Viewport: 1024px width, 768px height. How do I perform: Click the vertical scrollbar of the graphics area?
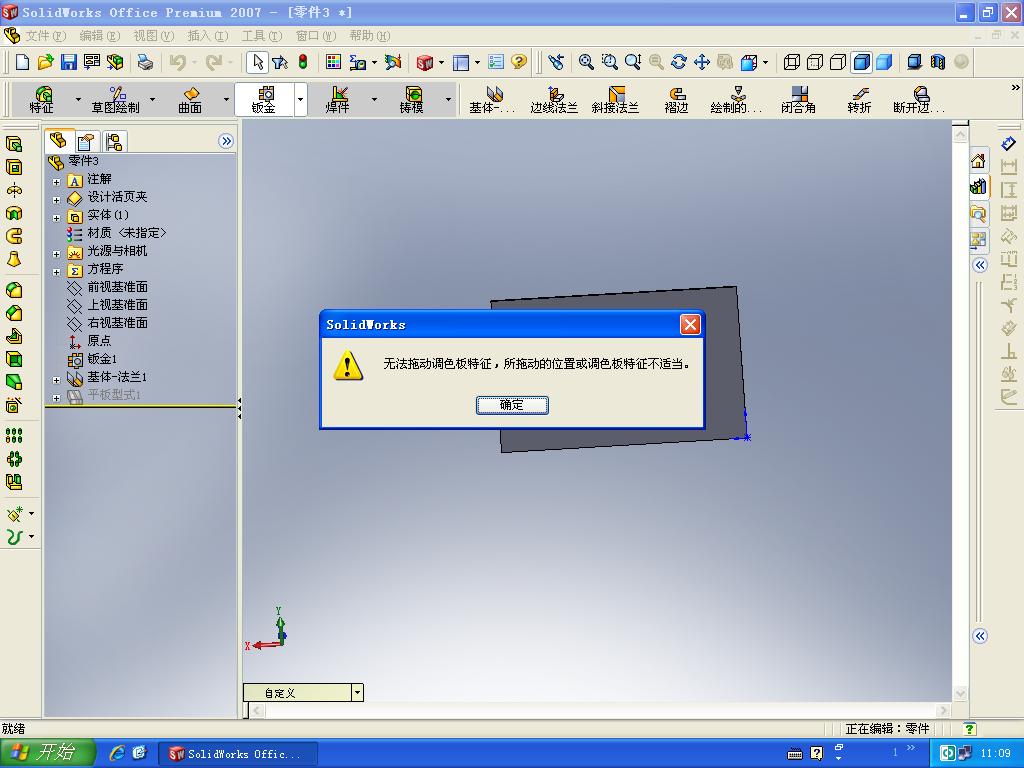click(x=960, y=413)
